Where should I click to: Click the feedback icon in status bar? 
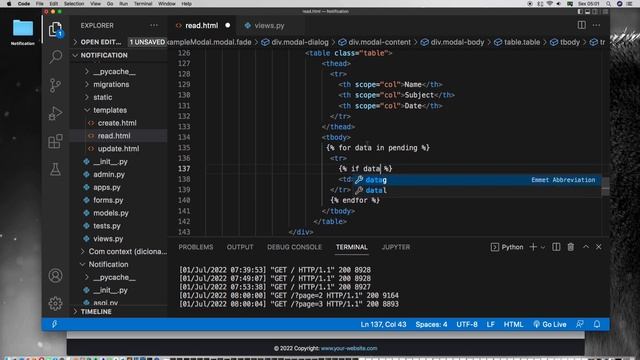click(x=580, y=324)
